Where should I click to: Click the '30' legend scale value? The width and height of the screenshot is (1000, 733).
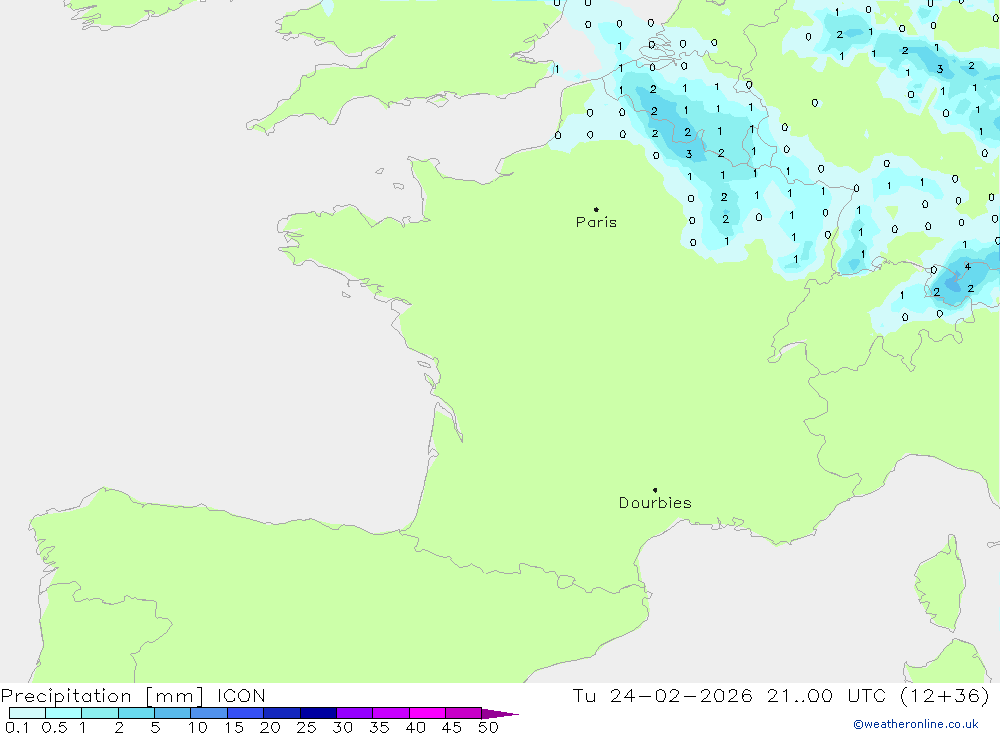[x=342, y=727]
